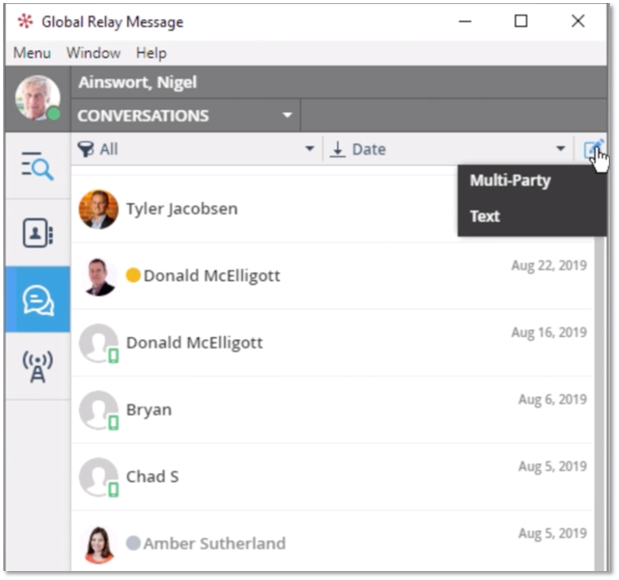Click Chad S's placeholder avatar
619x580 pixels.
[99, 477]
